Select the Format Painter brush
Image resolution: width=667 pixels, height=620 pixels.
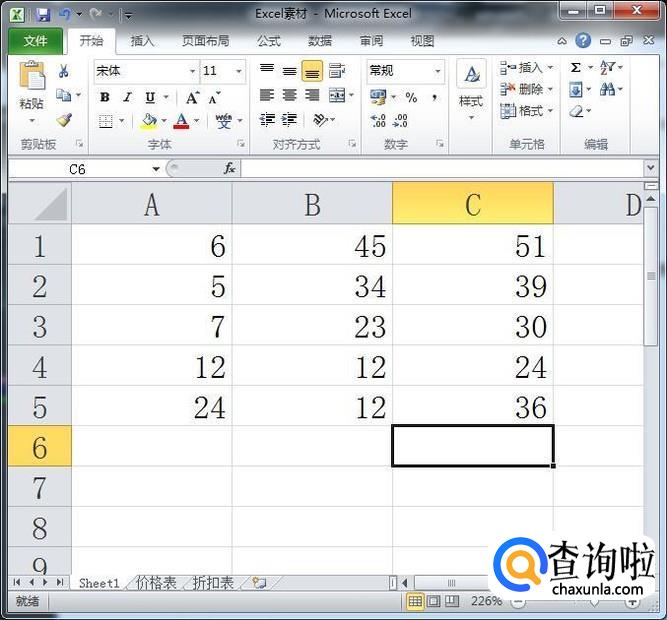click(64, 120)
